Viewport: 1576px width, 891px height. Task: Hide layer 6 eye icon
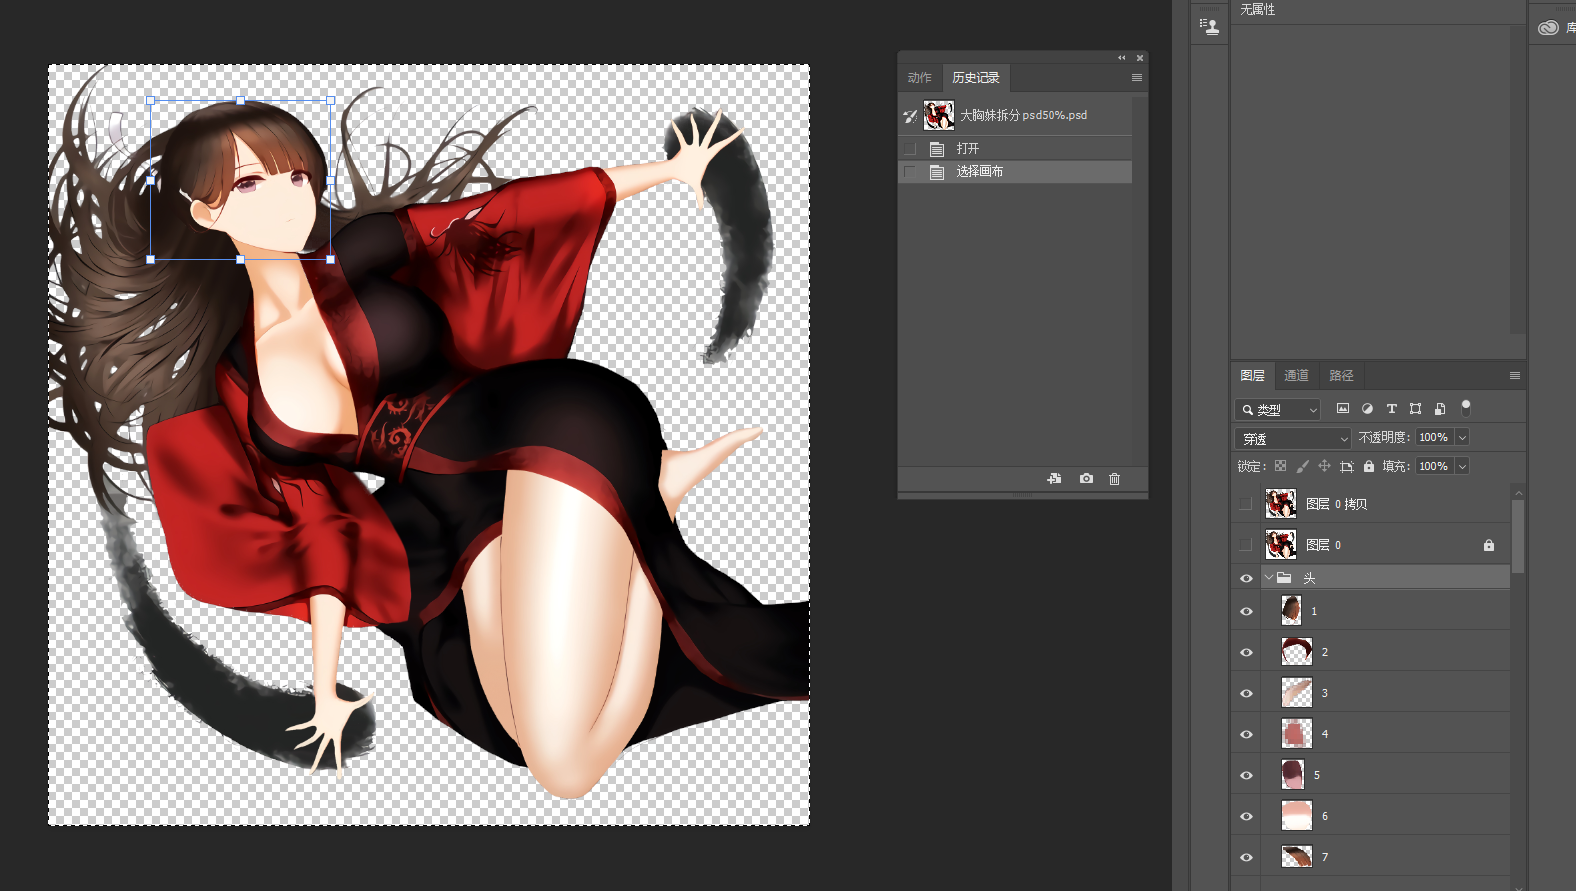coord(1246,816)
